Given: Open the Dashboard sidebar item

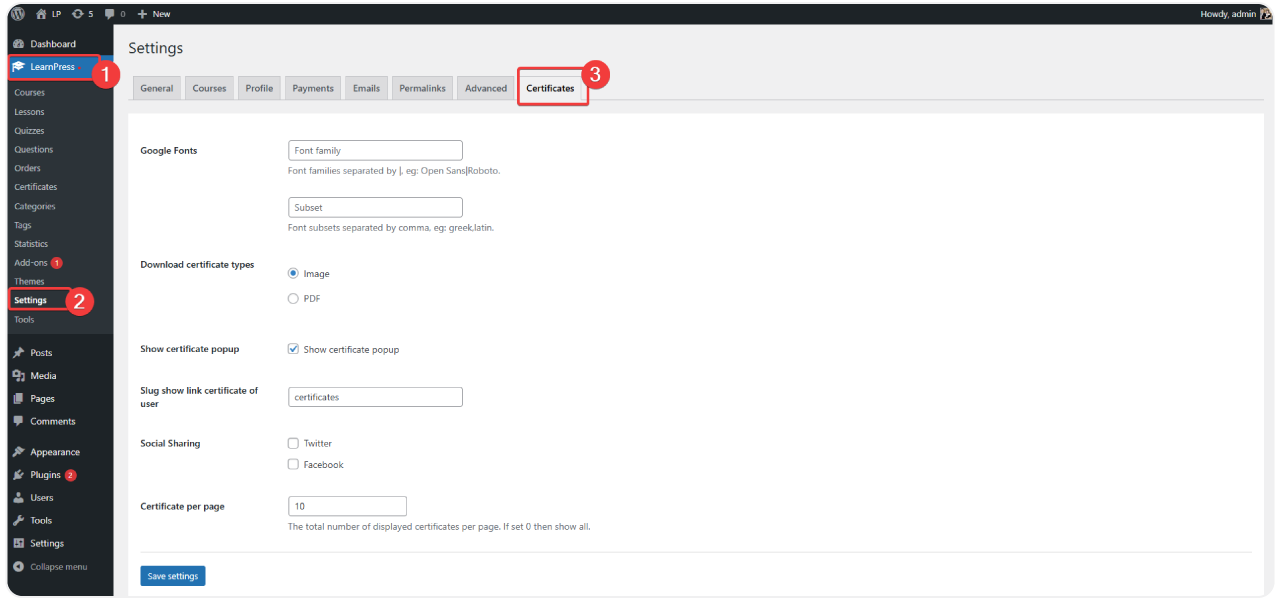Looking at the screenshot, I should [x=52, y=44].
